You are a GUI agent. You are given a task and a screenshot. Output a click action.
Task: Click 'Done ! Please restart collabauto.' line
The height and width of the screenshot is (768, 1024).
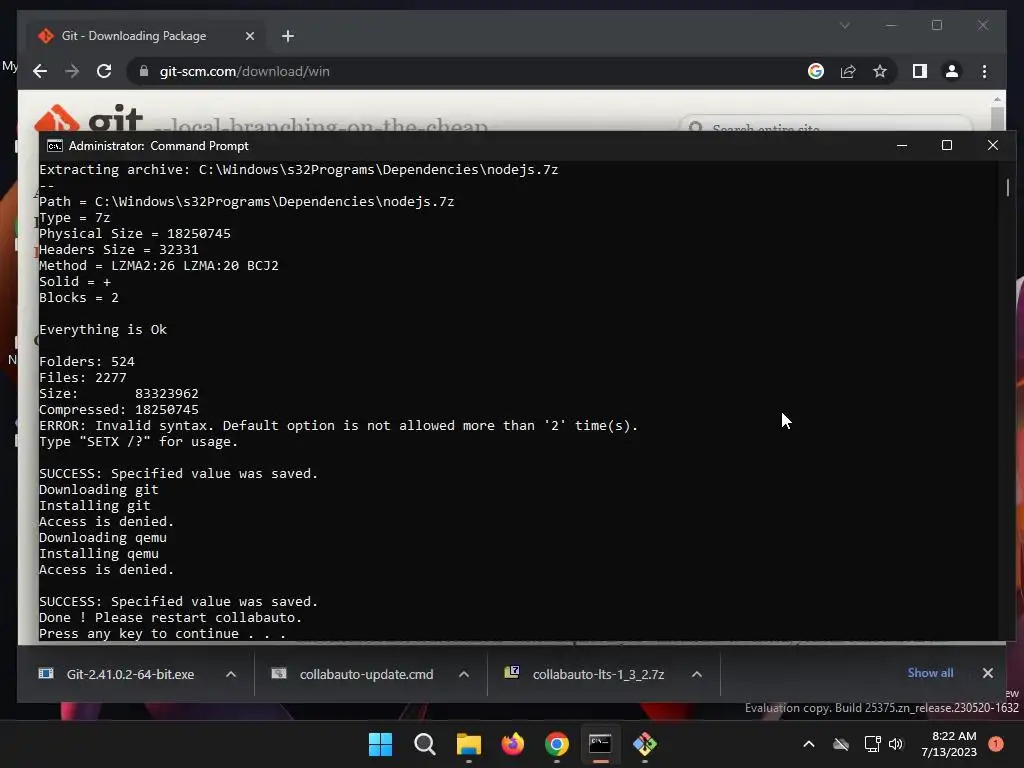pos(170,618)
